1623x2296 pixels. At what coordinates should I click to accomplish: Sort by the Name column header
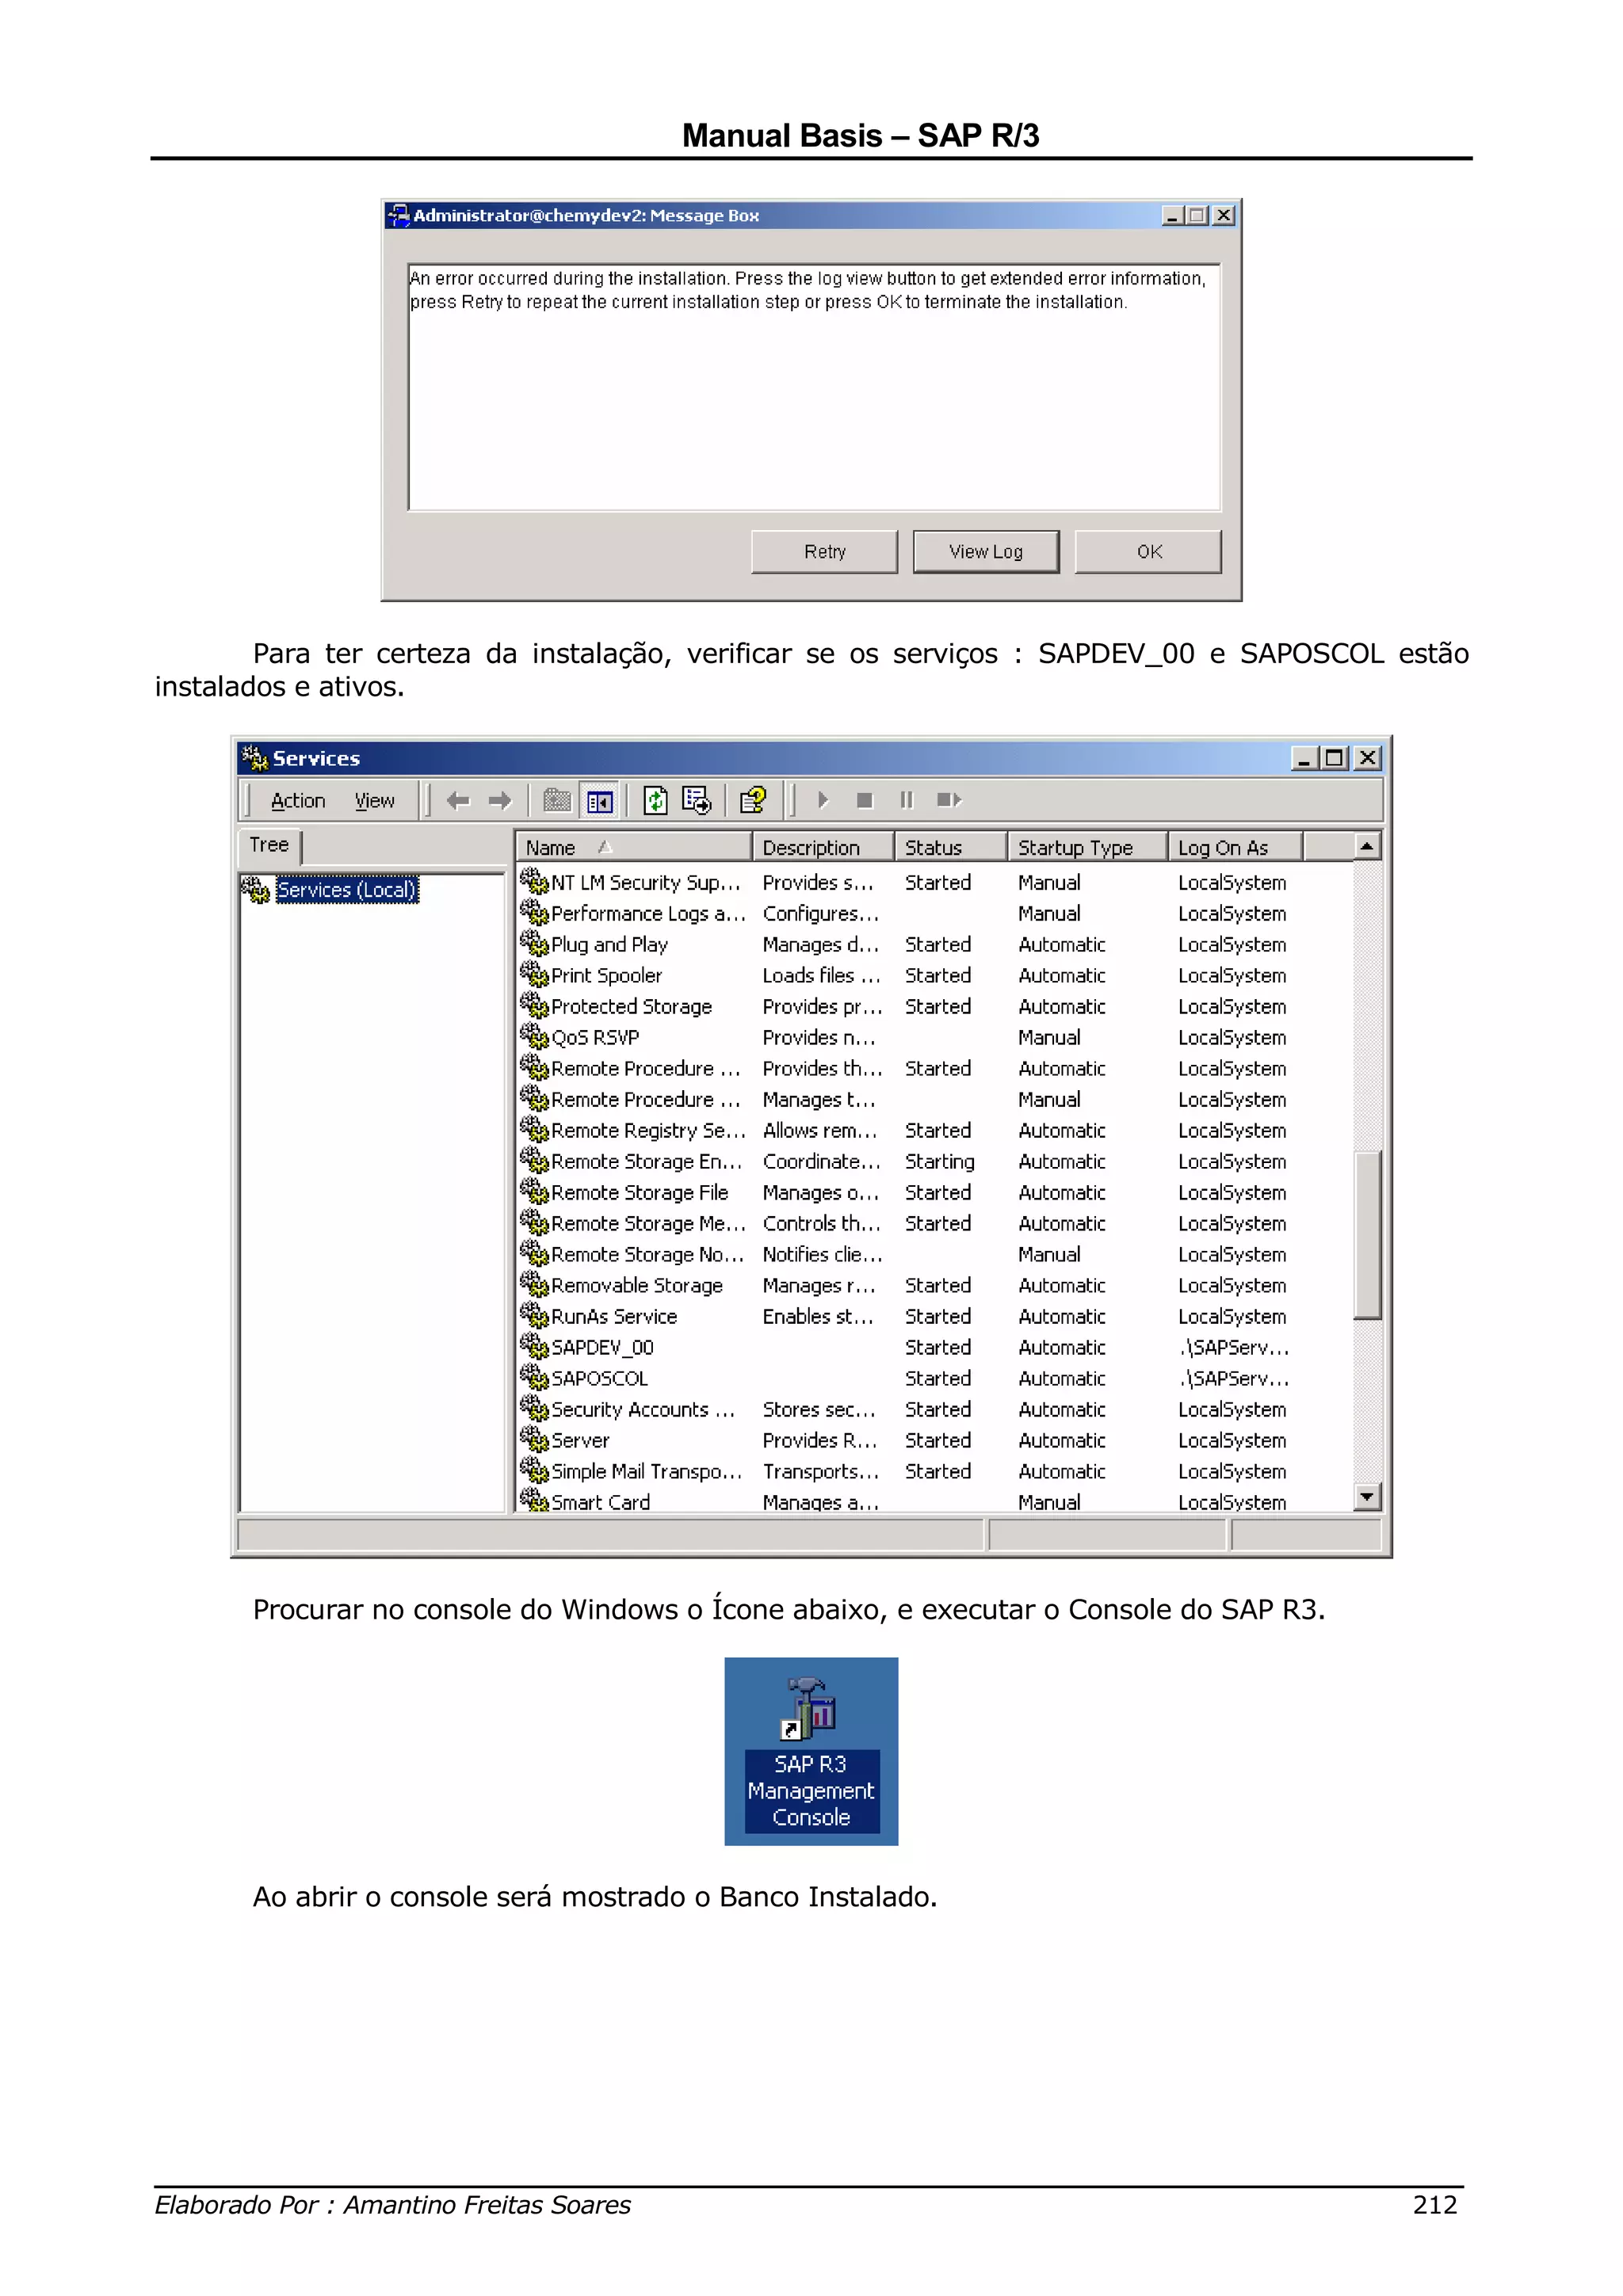click(x=633, y=847)
